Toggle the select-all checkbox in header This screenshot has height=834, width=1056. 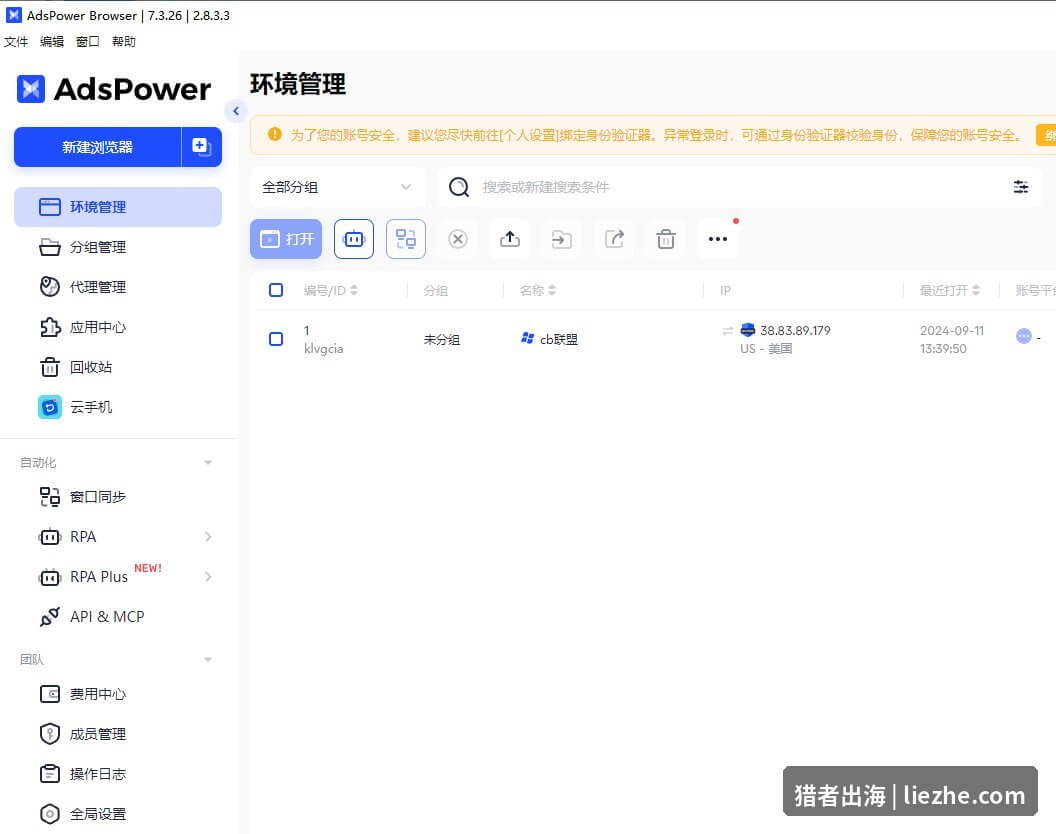(x=276, y=290)
